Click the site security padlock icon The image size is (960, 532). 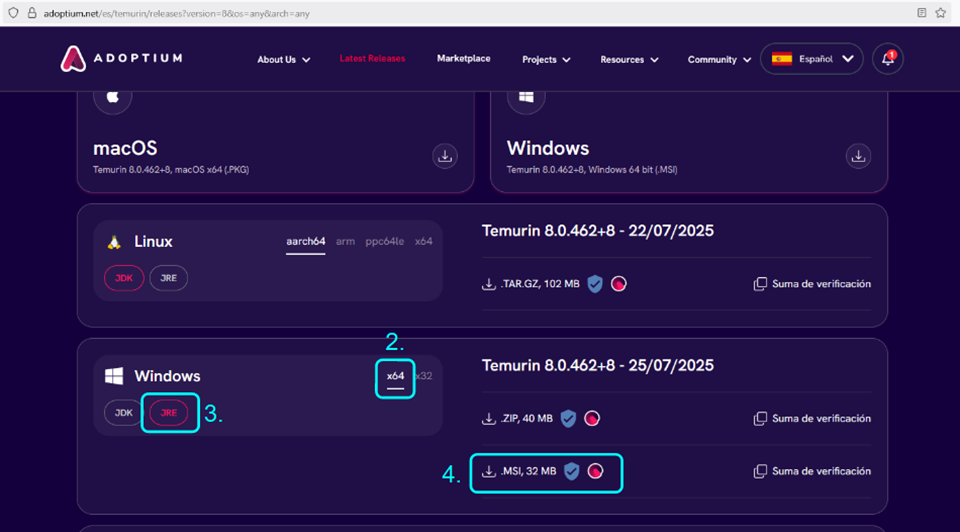coord(32,13)
